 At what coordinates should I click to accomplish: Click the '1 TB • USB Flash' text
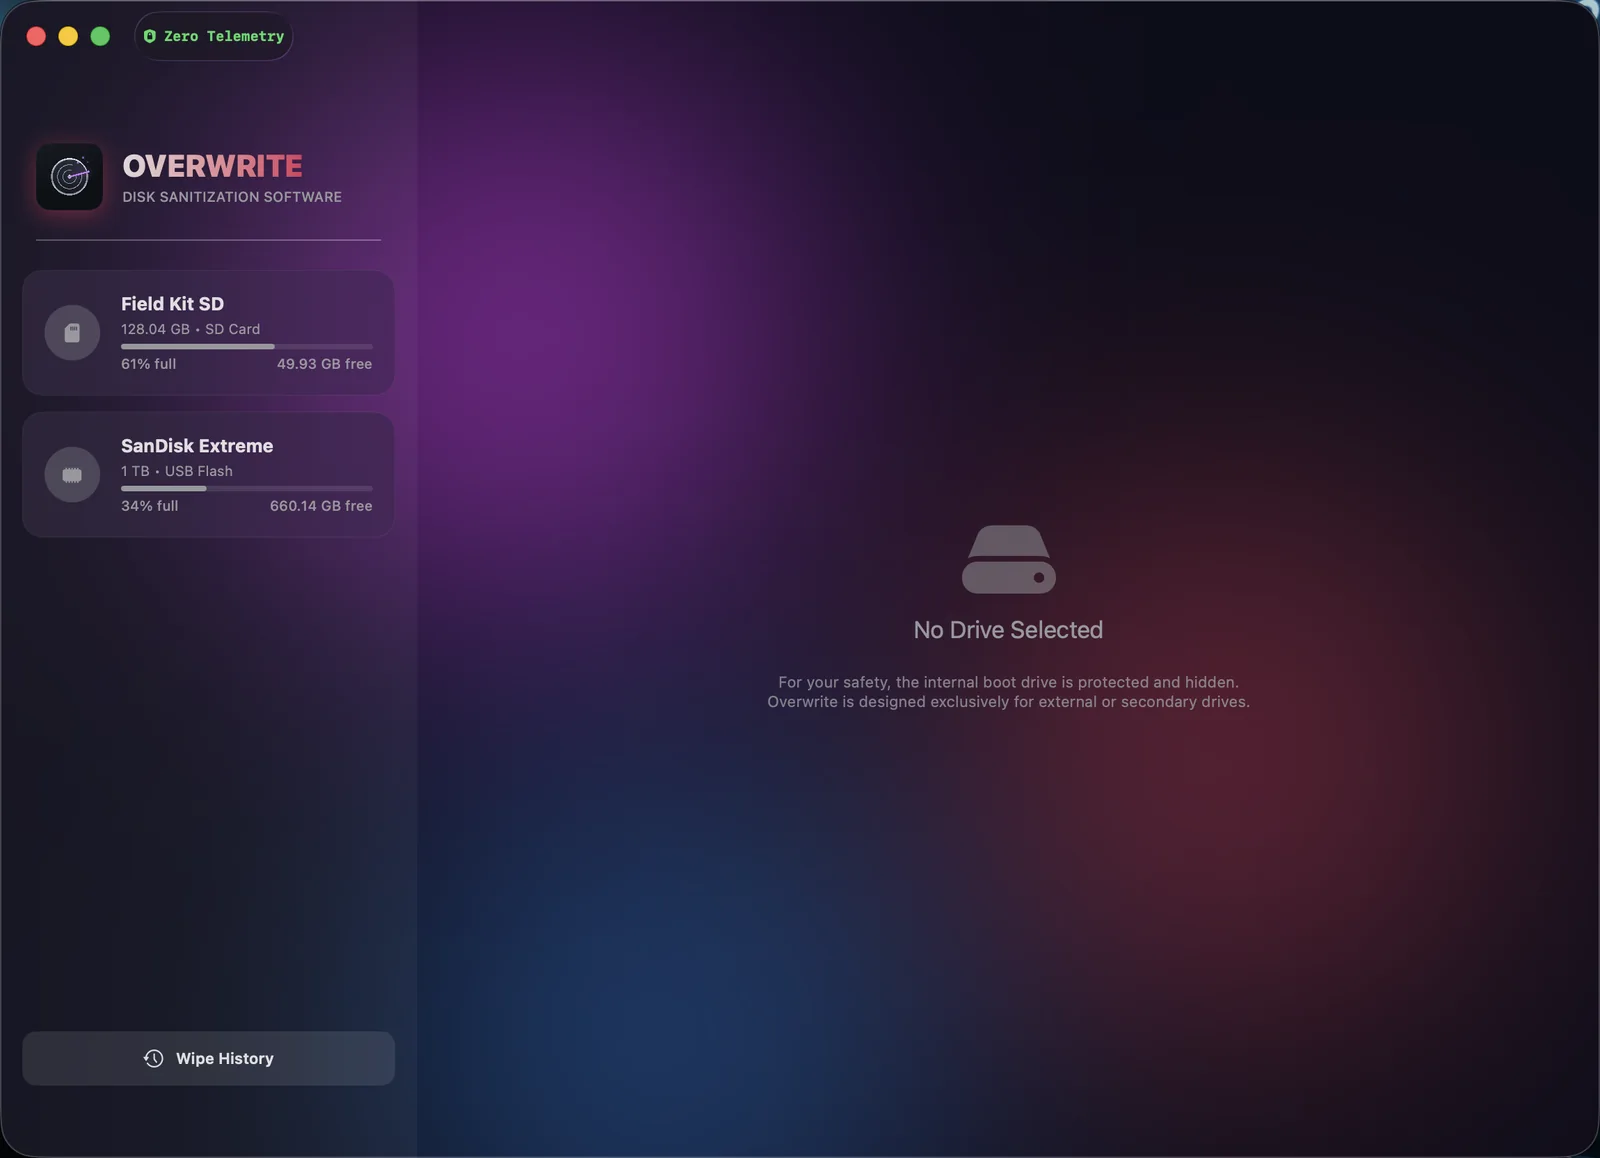pos(177,471)
